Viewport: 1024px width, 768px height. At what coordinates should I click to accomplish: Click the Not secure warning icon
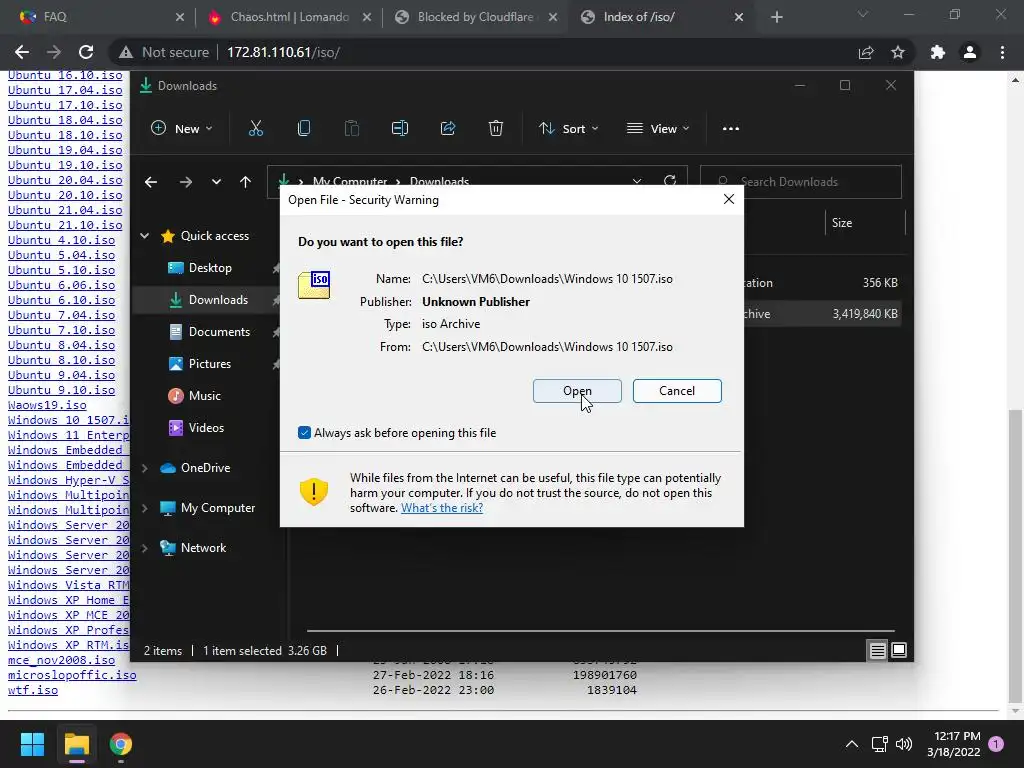(125, 52)
